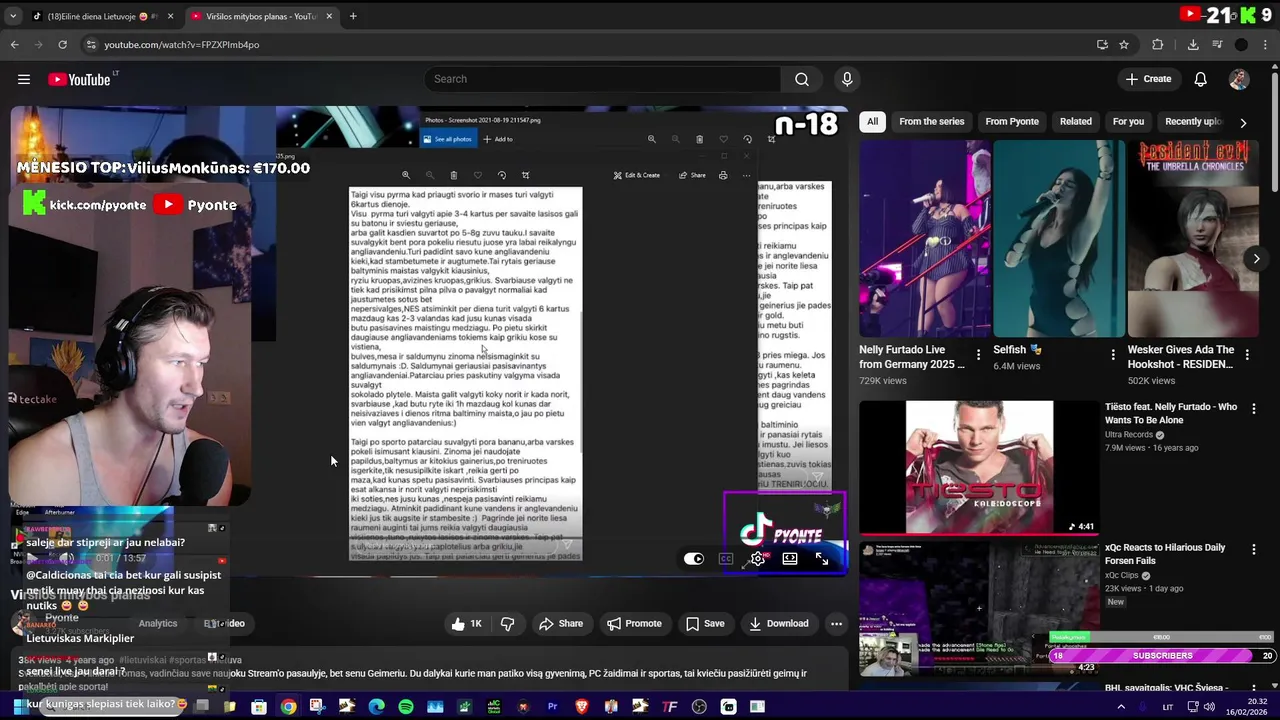Click LIT keyboard language indicator

1168,707
